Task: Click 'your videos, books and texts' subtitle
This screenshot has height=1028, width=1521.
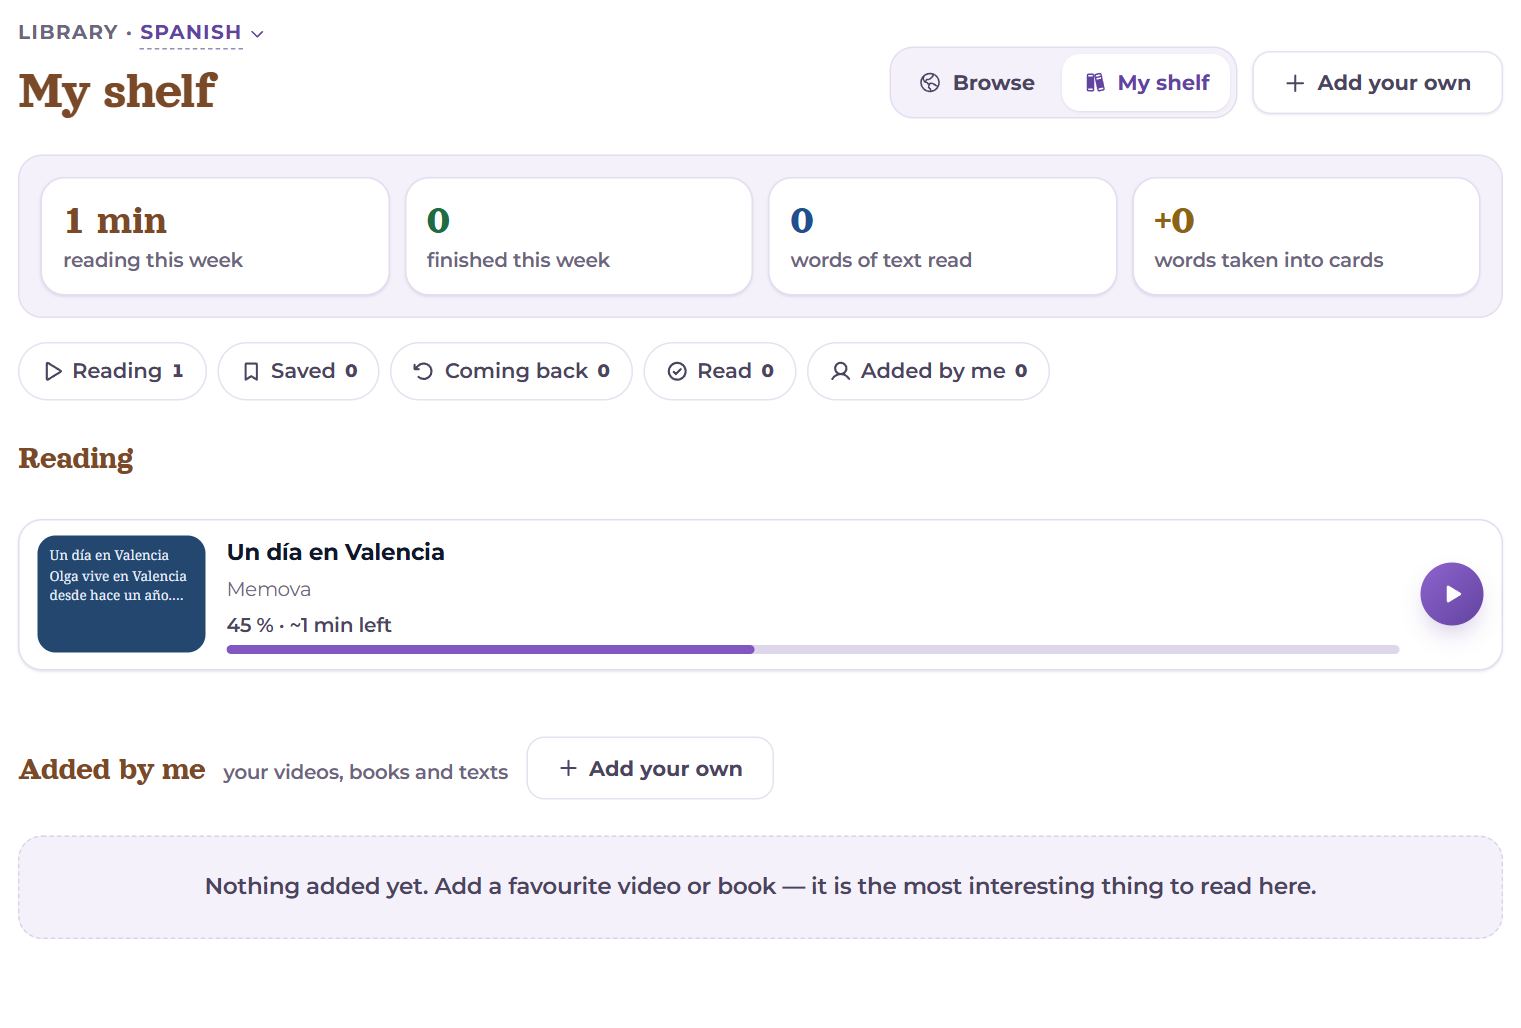Action: click(365, 772)
